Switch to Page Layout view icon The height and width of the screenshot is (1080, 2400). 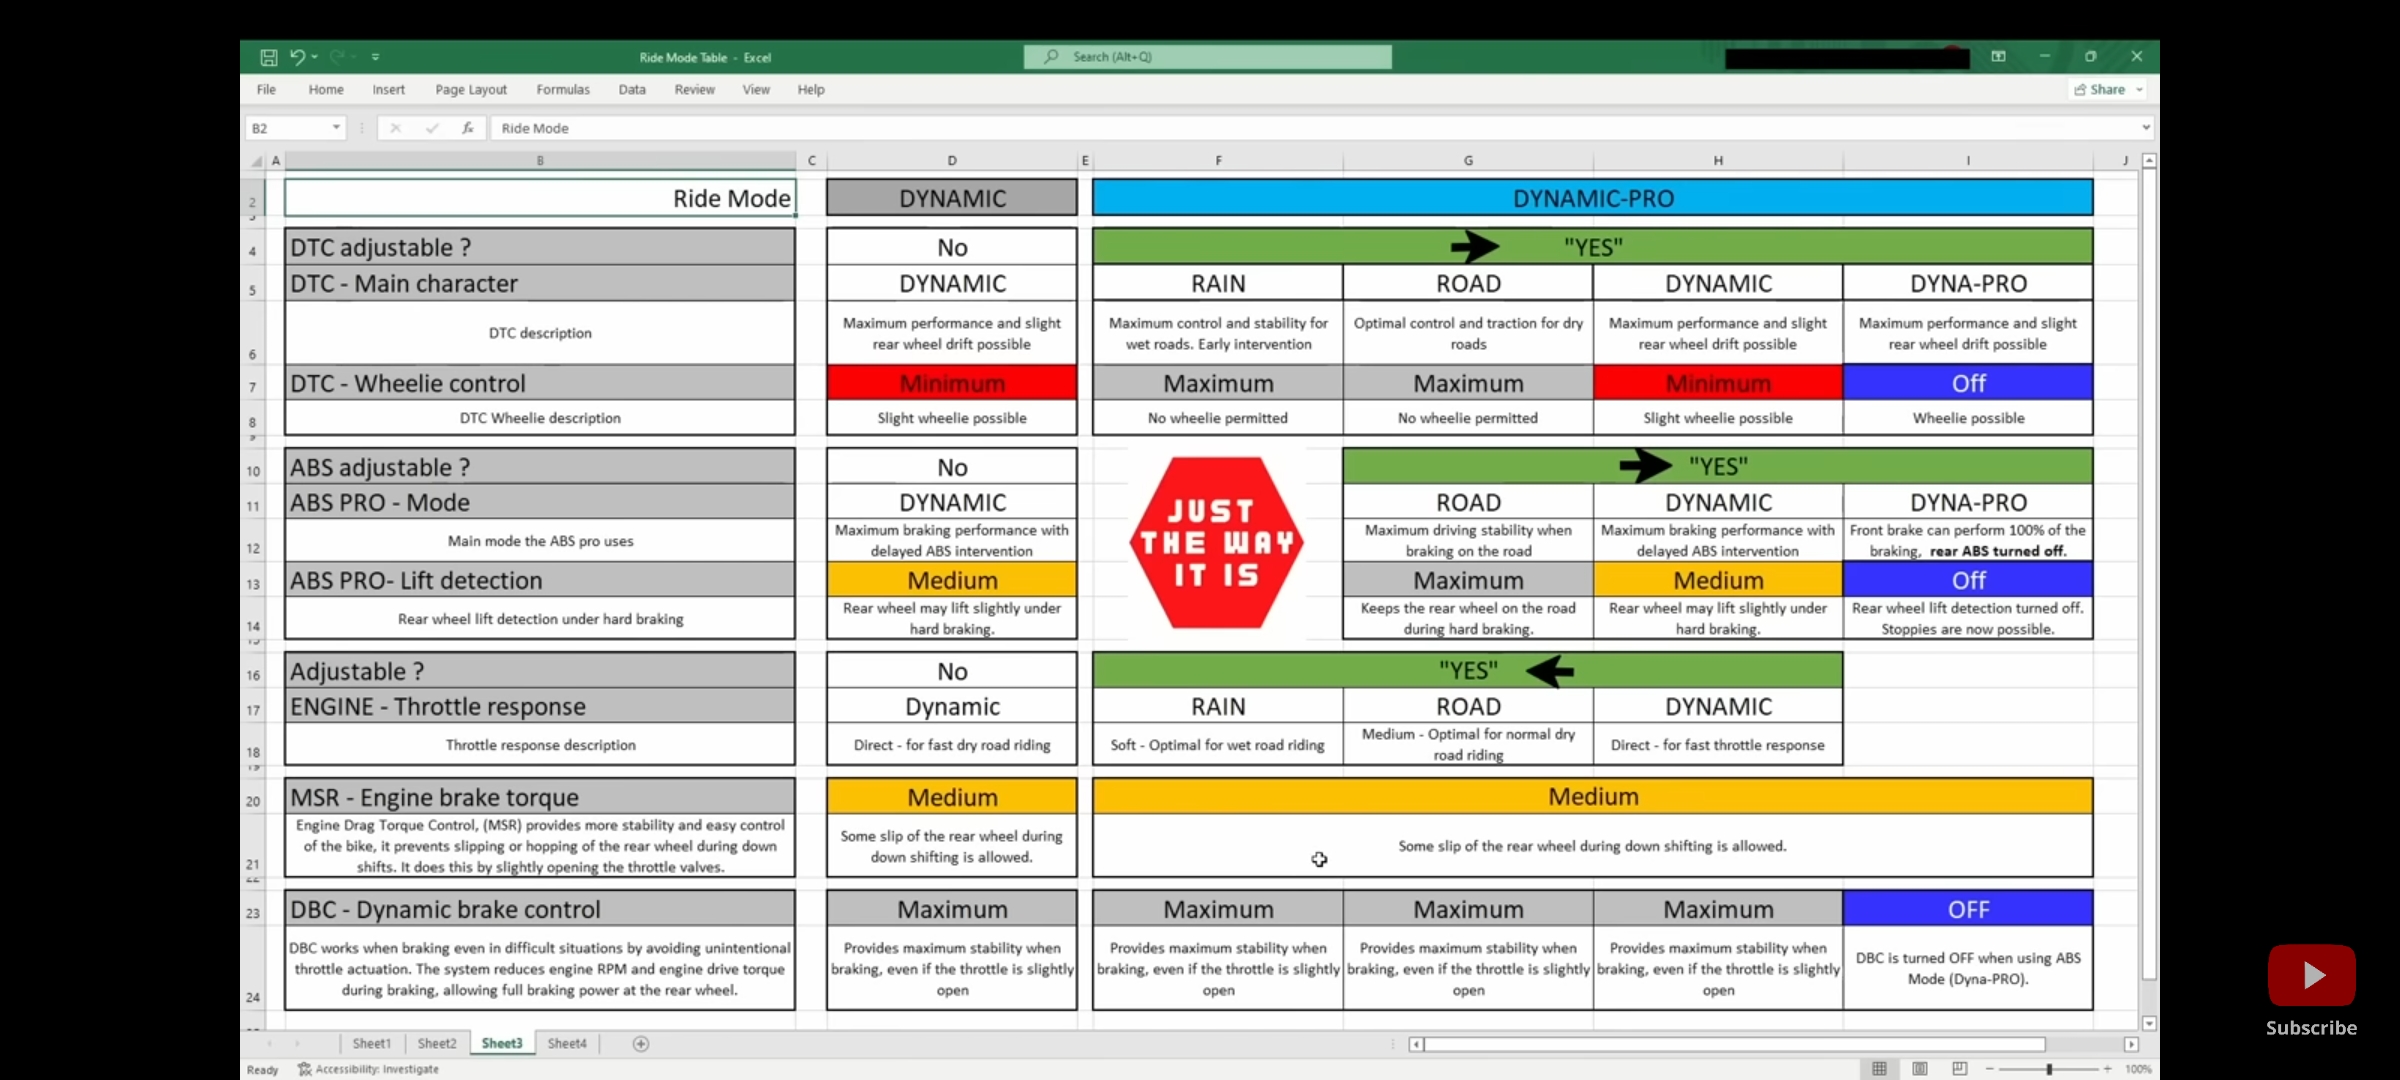[1919, 1068]
